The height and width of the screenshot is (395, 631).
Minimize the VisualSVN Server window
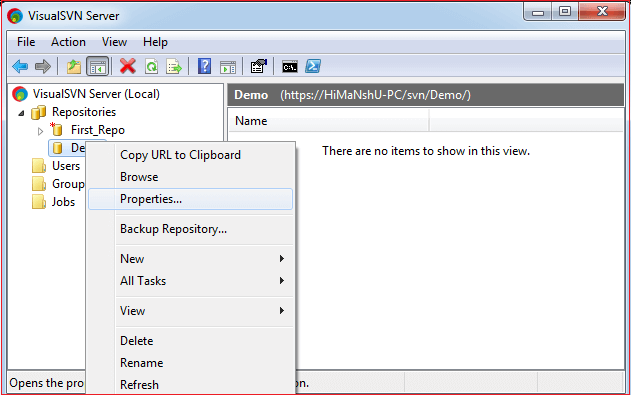(x=538, y=12)
